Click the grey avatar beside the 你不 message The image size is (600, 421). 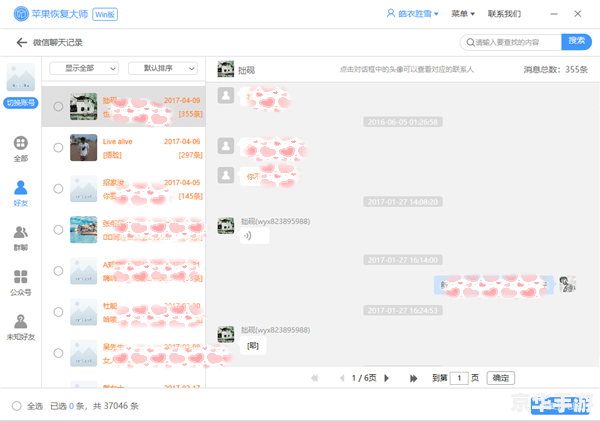pyautogui.click(x=226, y=175)
